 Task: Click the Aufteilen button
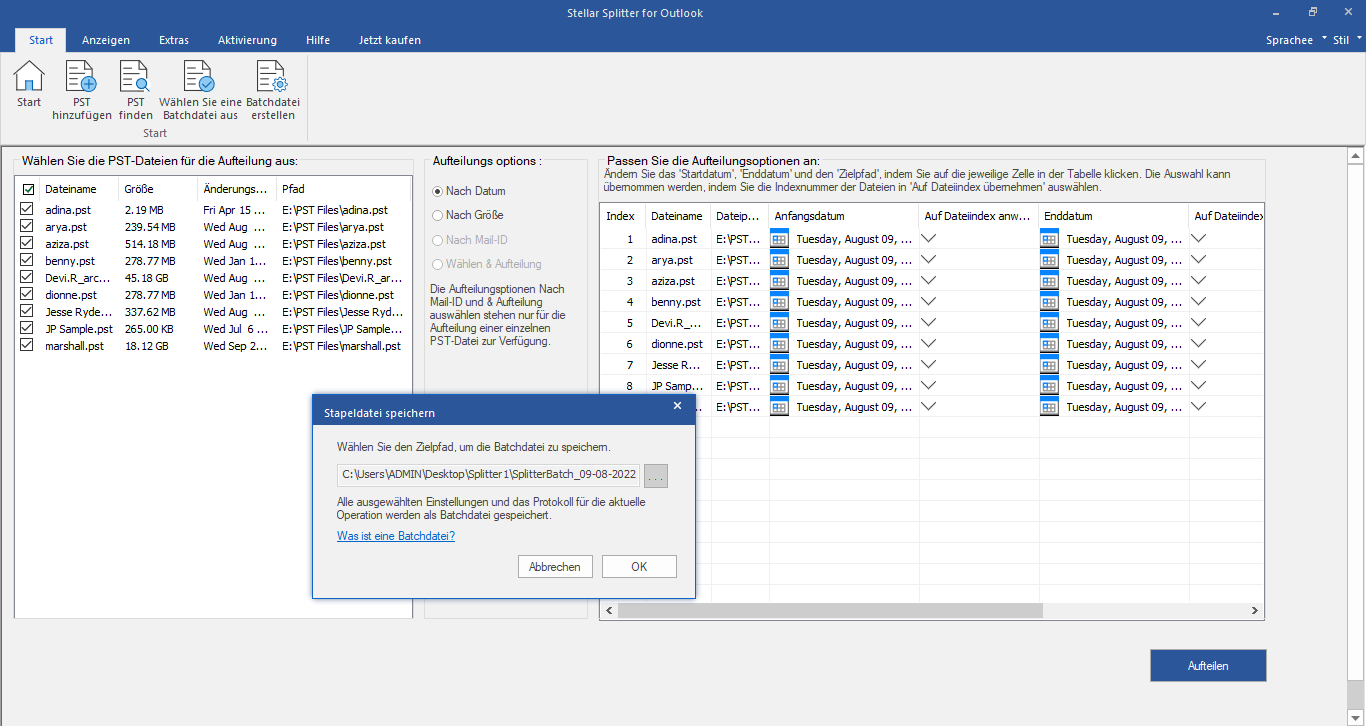pos(1208,665)
